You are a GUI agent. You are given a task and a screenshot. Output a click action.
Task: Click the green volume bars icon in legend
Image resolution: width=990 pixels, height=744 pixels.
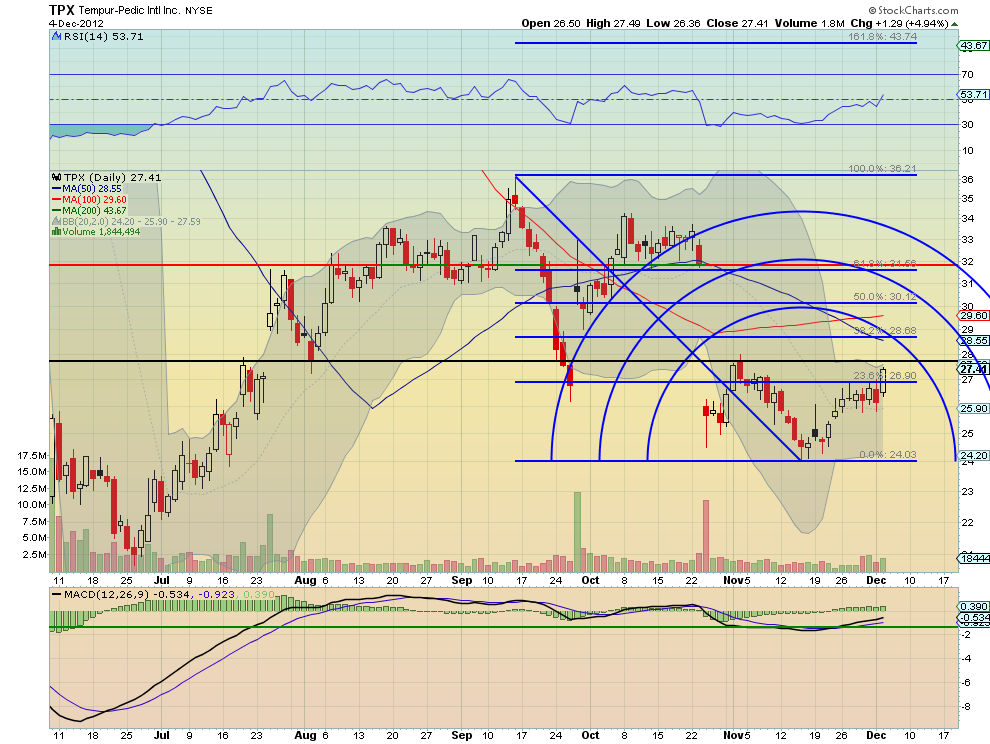click(56, 232)
